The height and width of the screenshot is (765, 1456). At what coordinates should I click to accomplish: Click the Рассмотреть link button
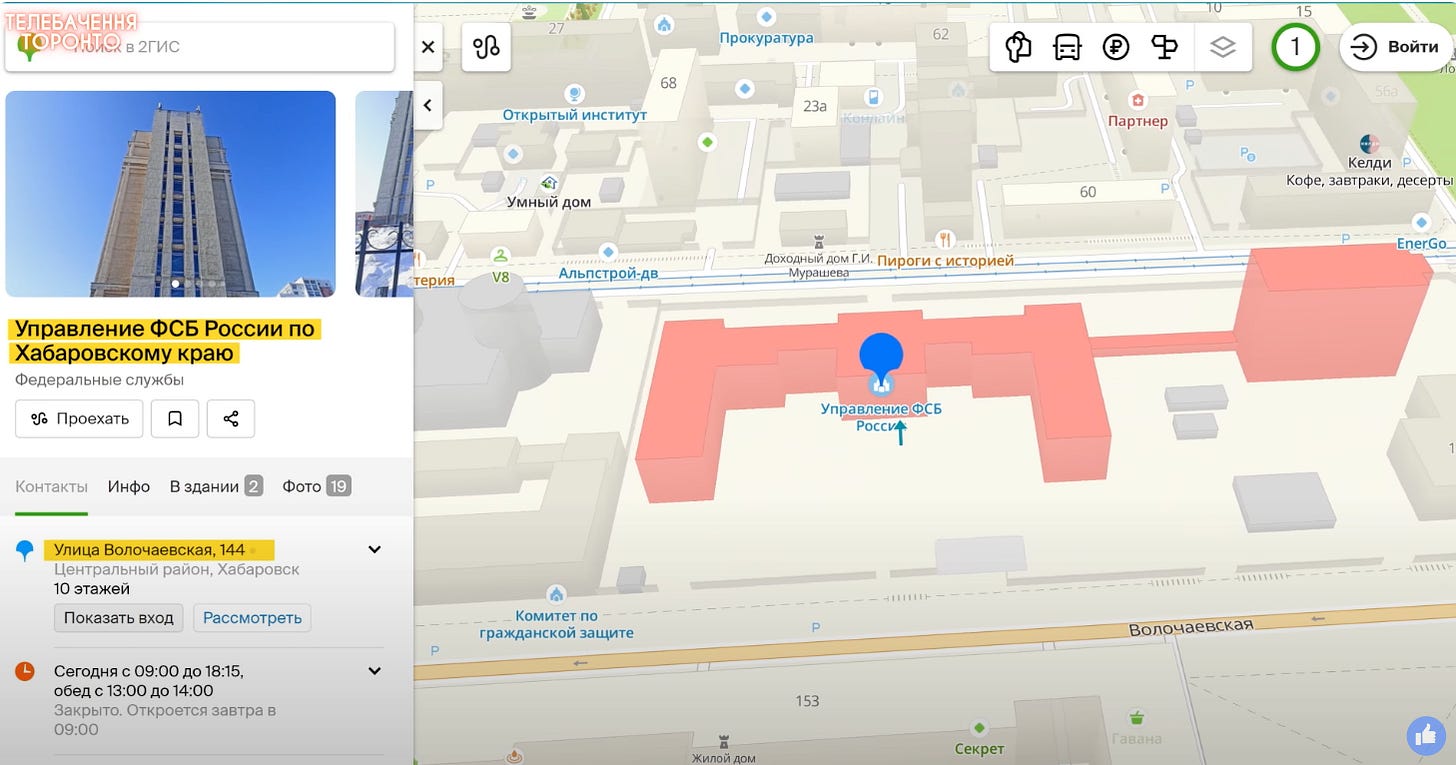252,618
